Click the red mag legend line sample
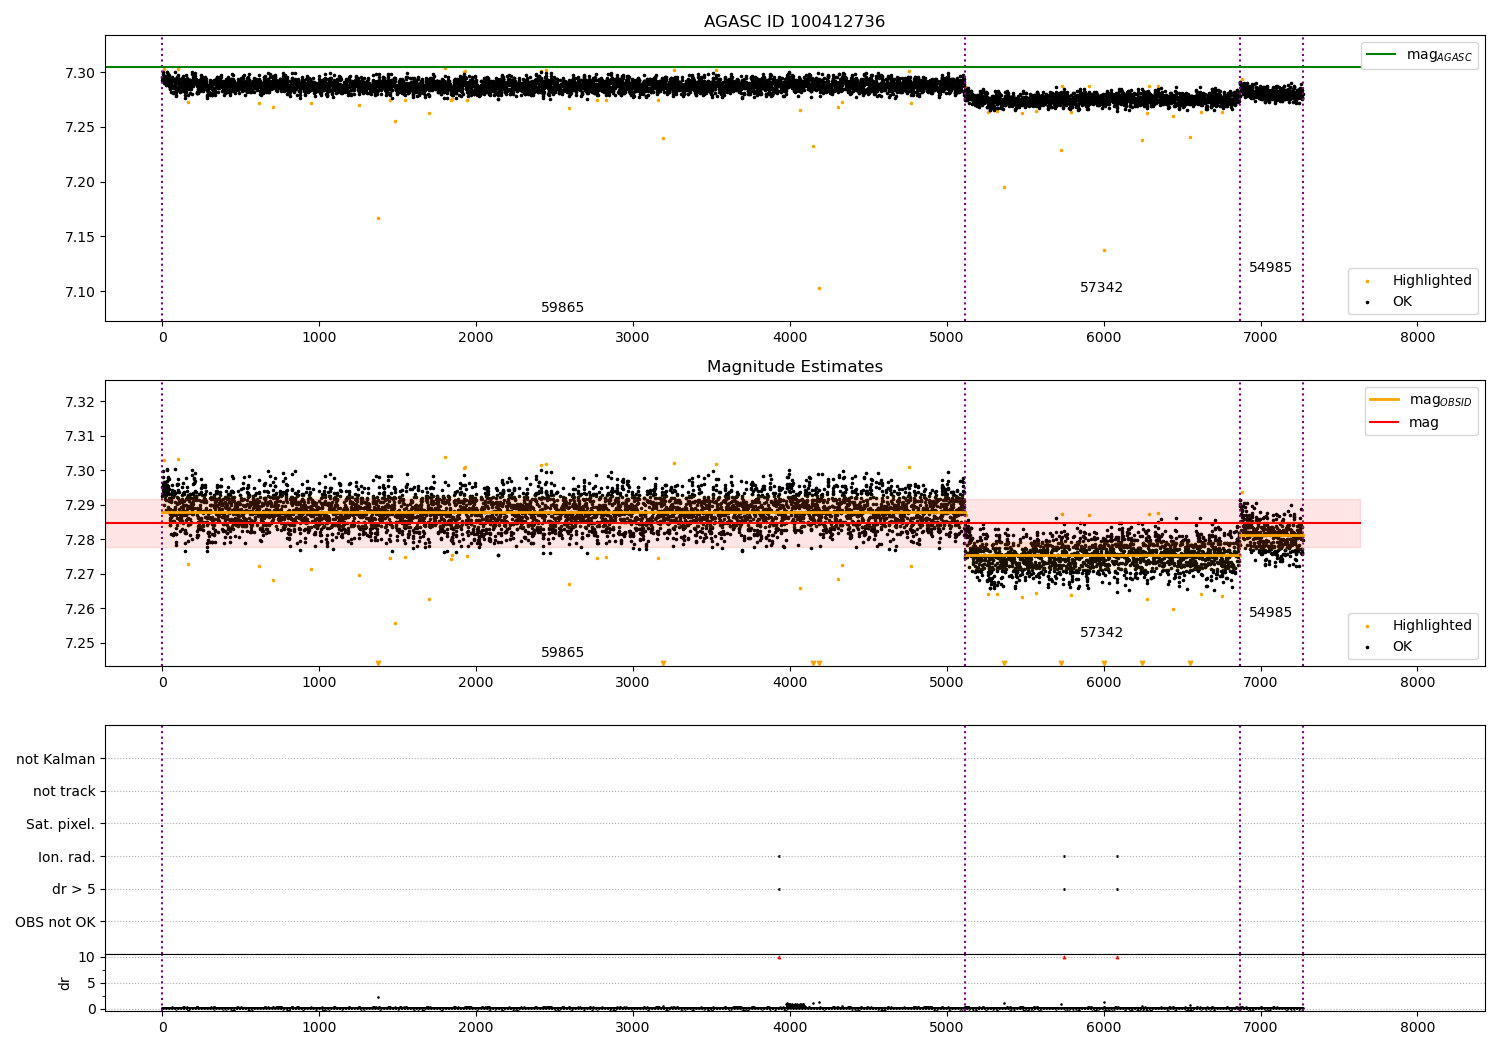Screen dimensions: 1500x1050 [x=1384, y=423]
